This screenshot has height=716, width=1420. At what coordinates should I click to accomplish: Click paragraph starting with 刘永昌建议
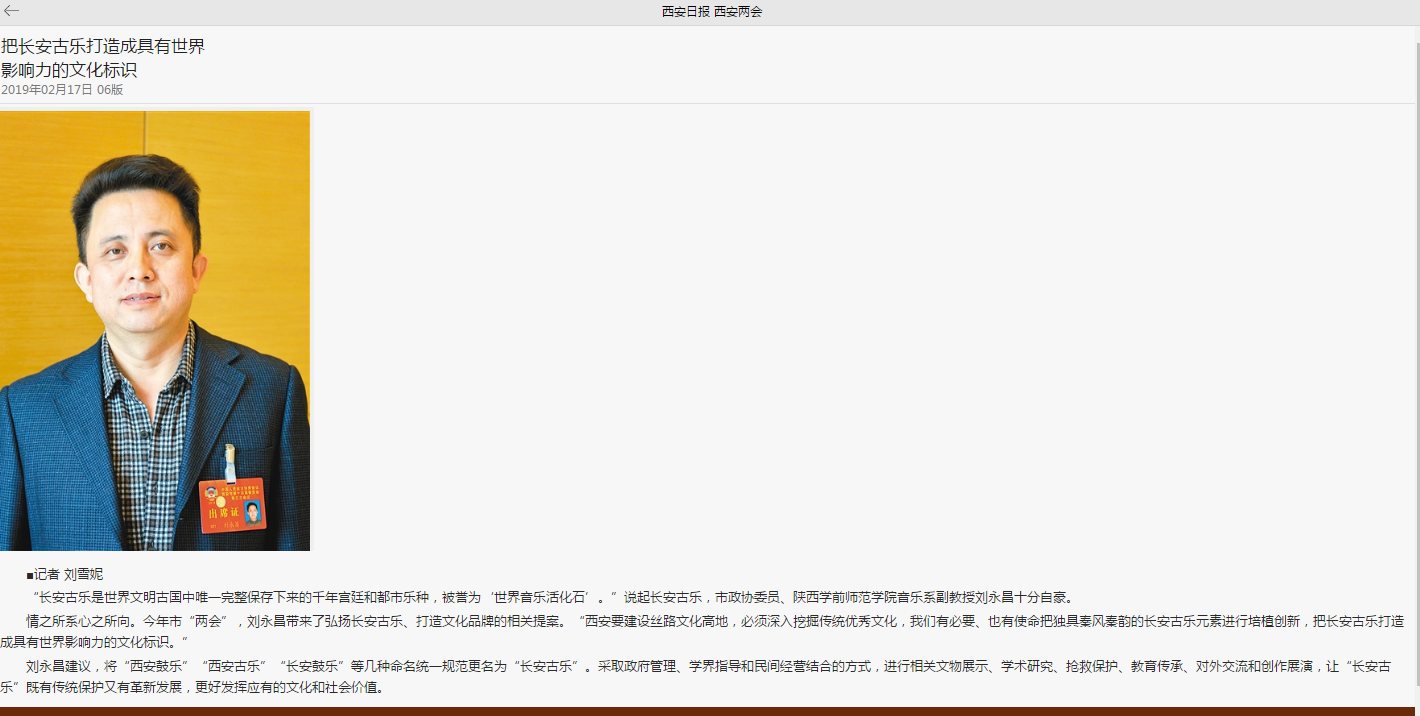[400, 666]
